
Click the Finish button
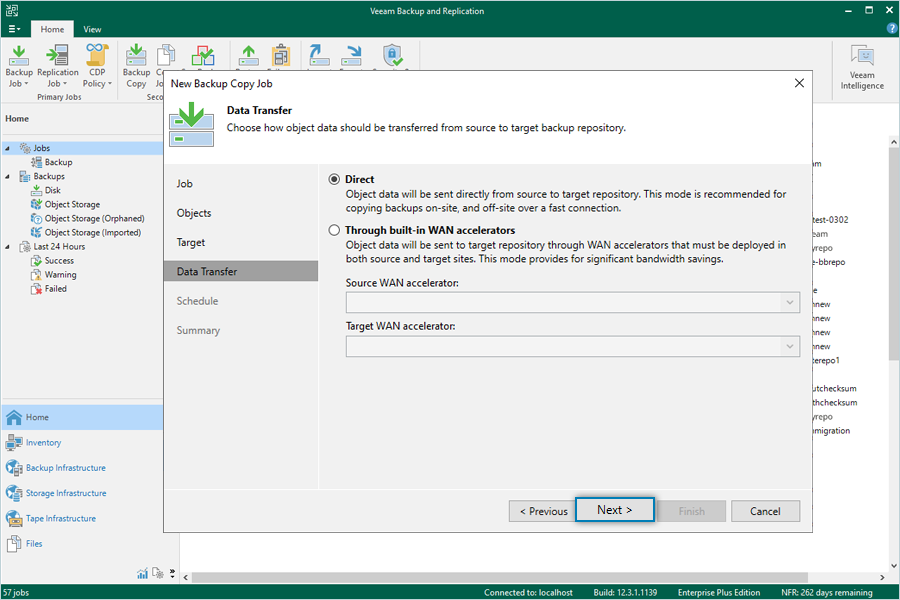pos(691,511)
